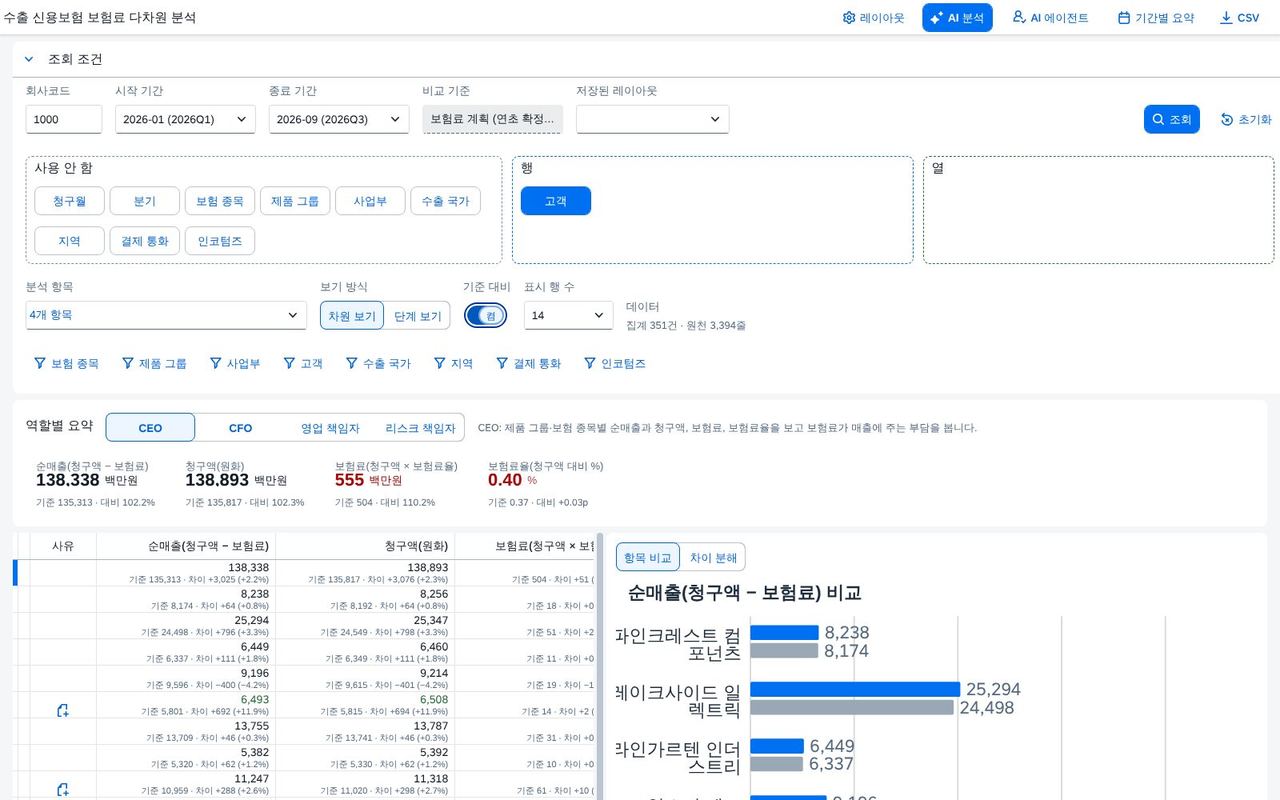
Task: Reset conditions with 초기화 button
Action: coord(1245,119)
